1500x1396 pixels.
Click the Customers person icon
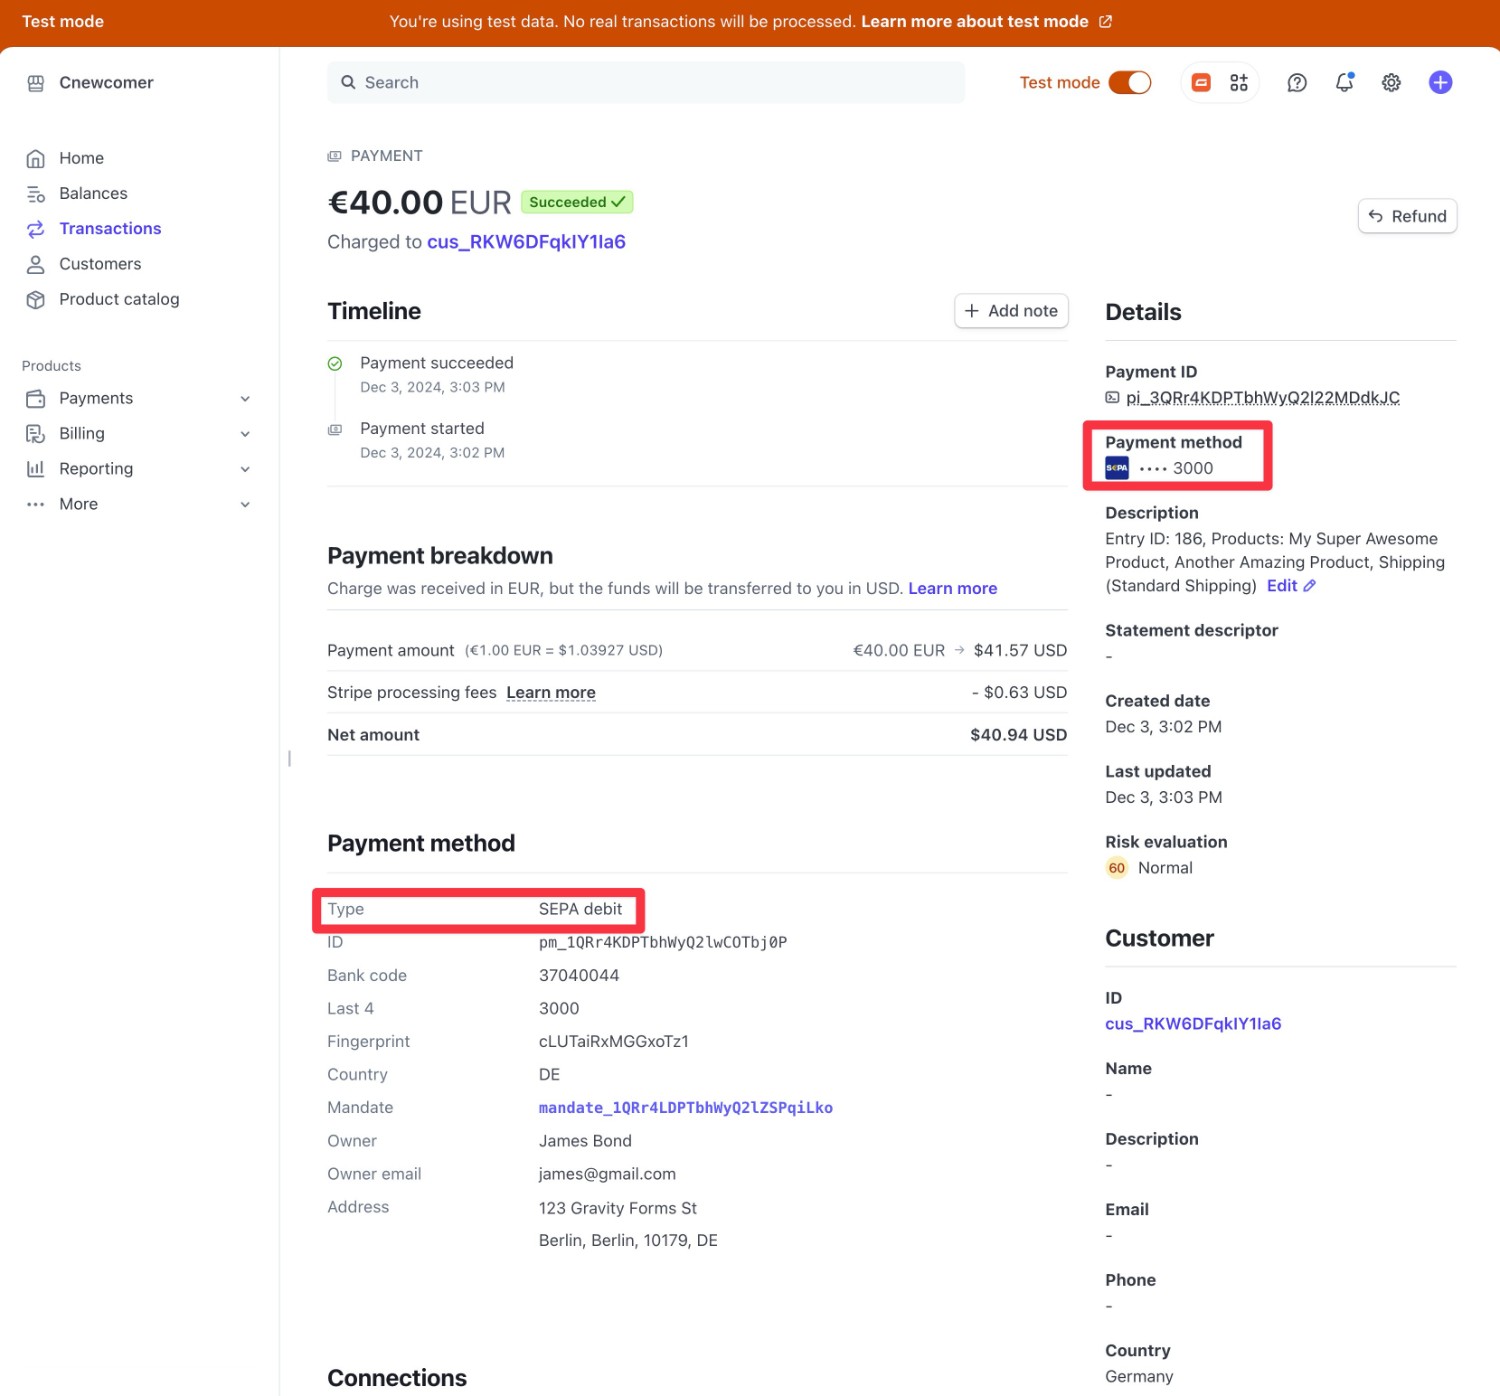tap(36, 264)
